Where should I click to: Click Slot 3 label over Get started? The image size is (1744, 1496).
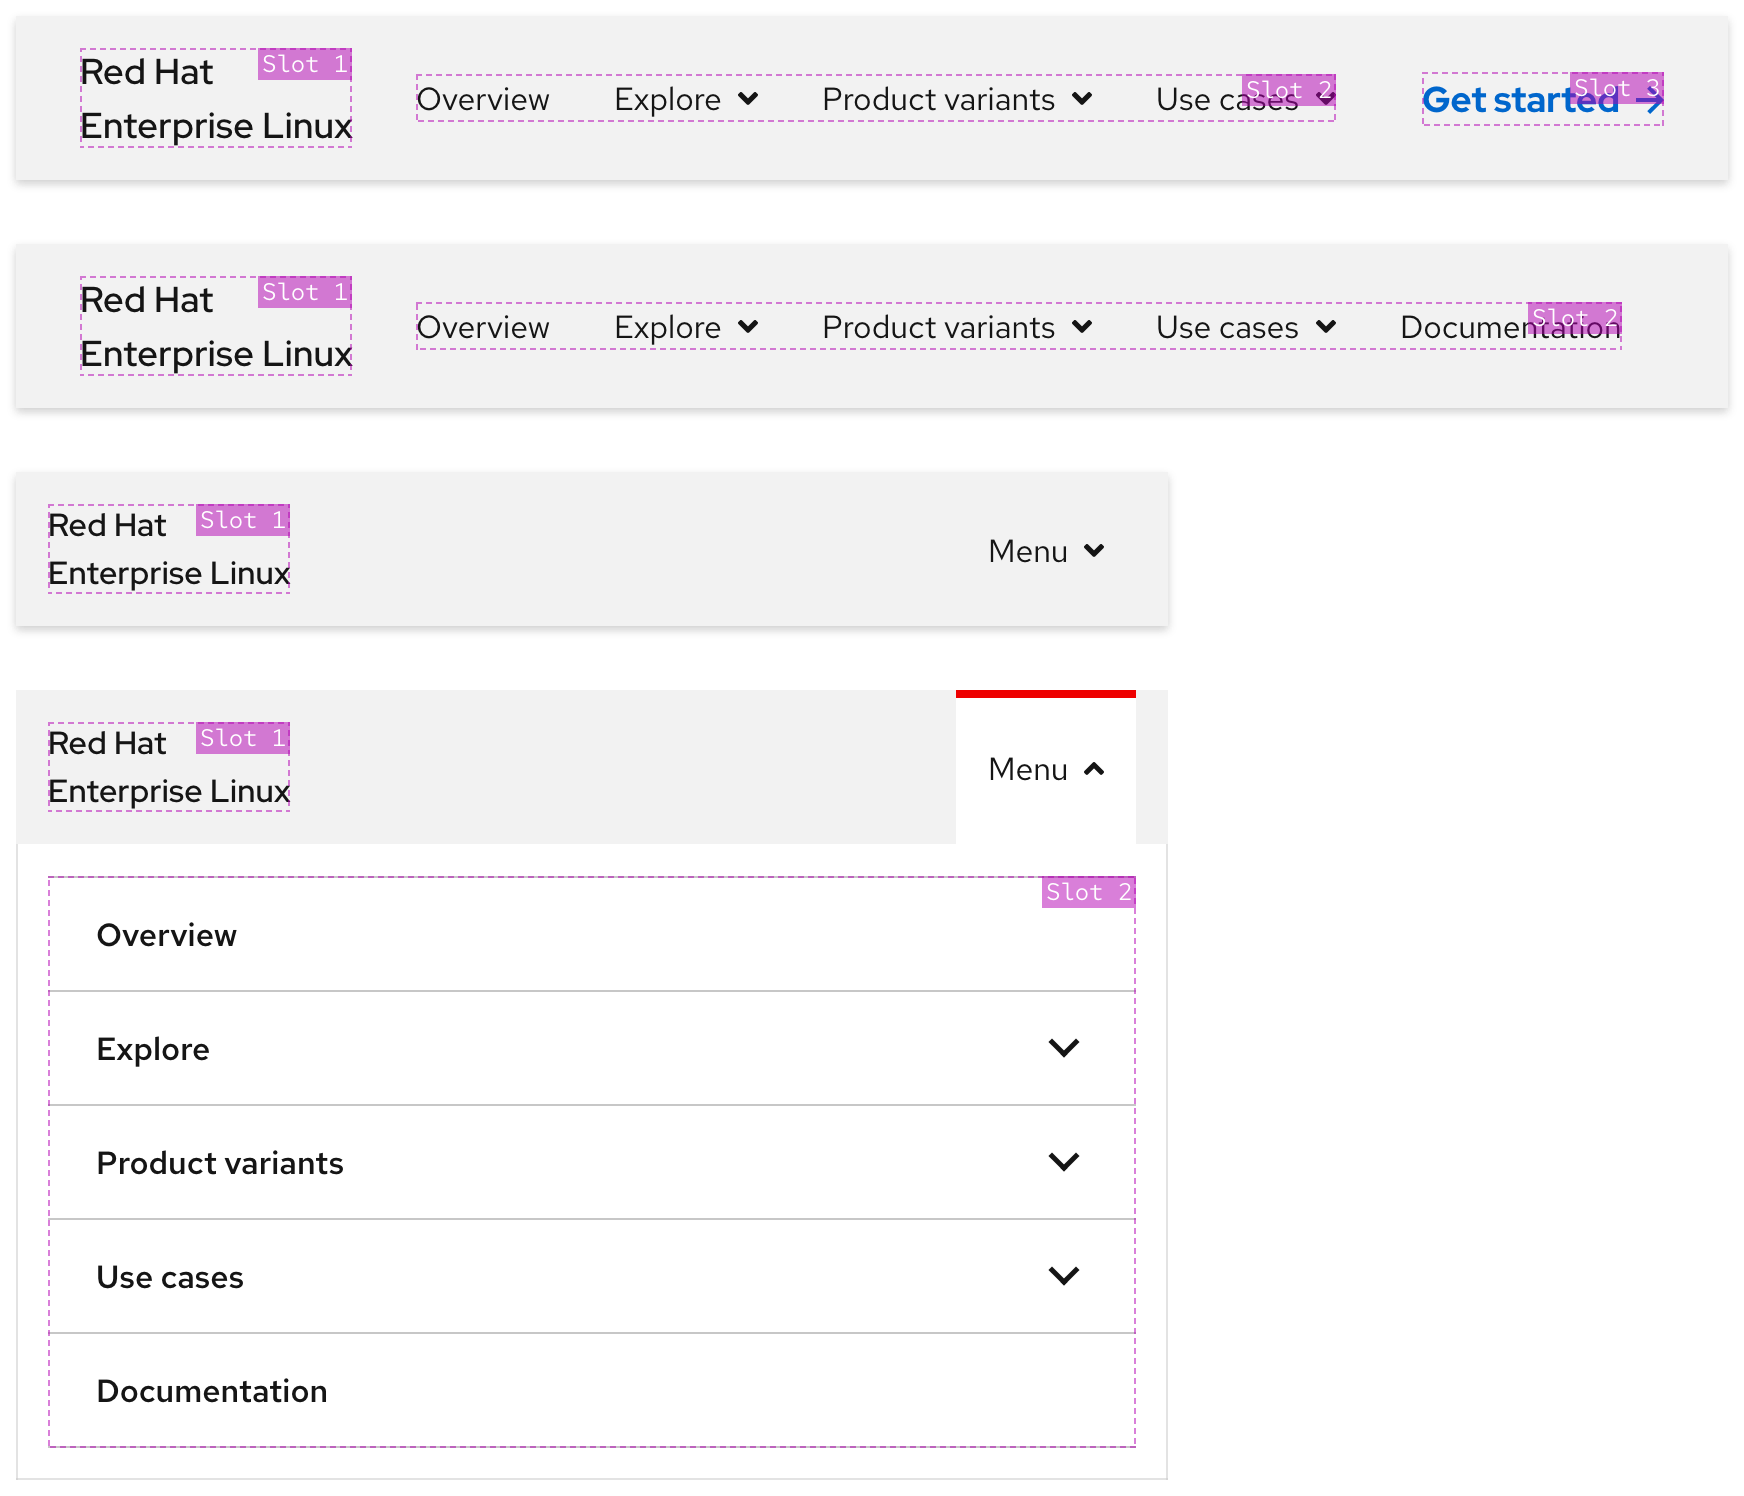1616,88
